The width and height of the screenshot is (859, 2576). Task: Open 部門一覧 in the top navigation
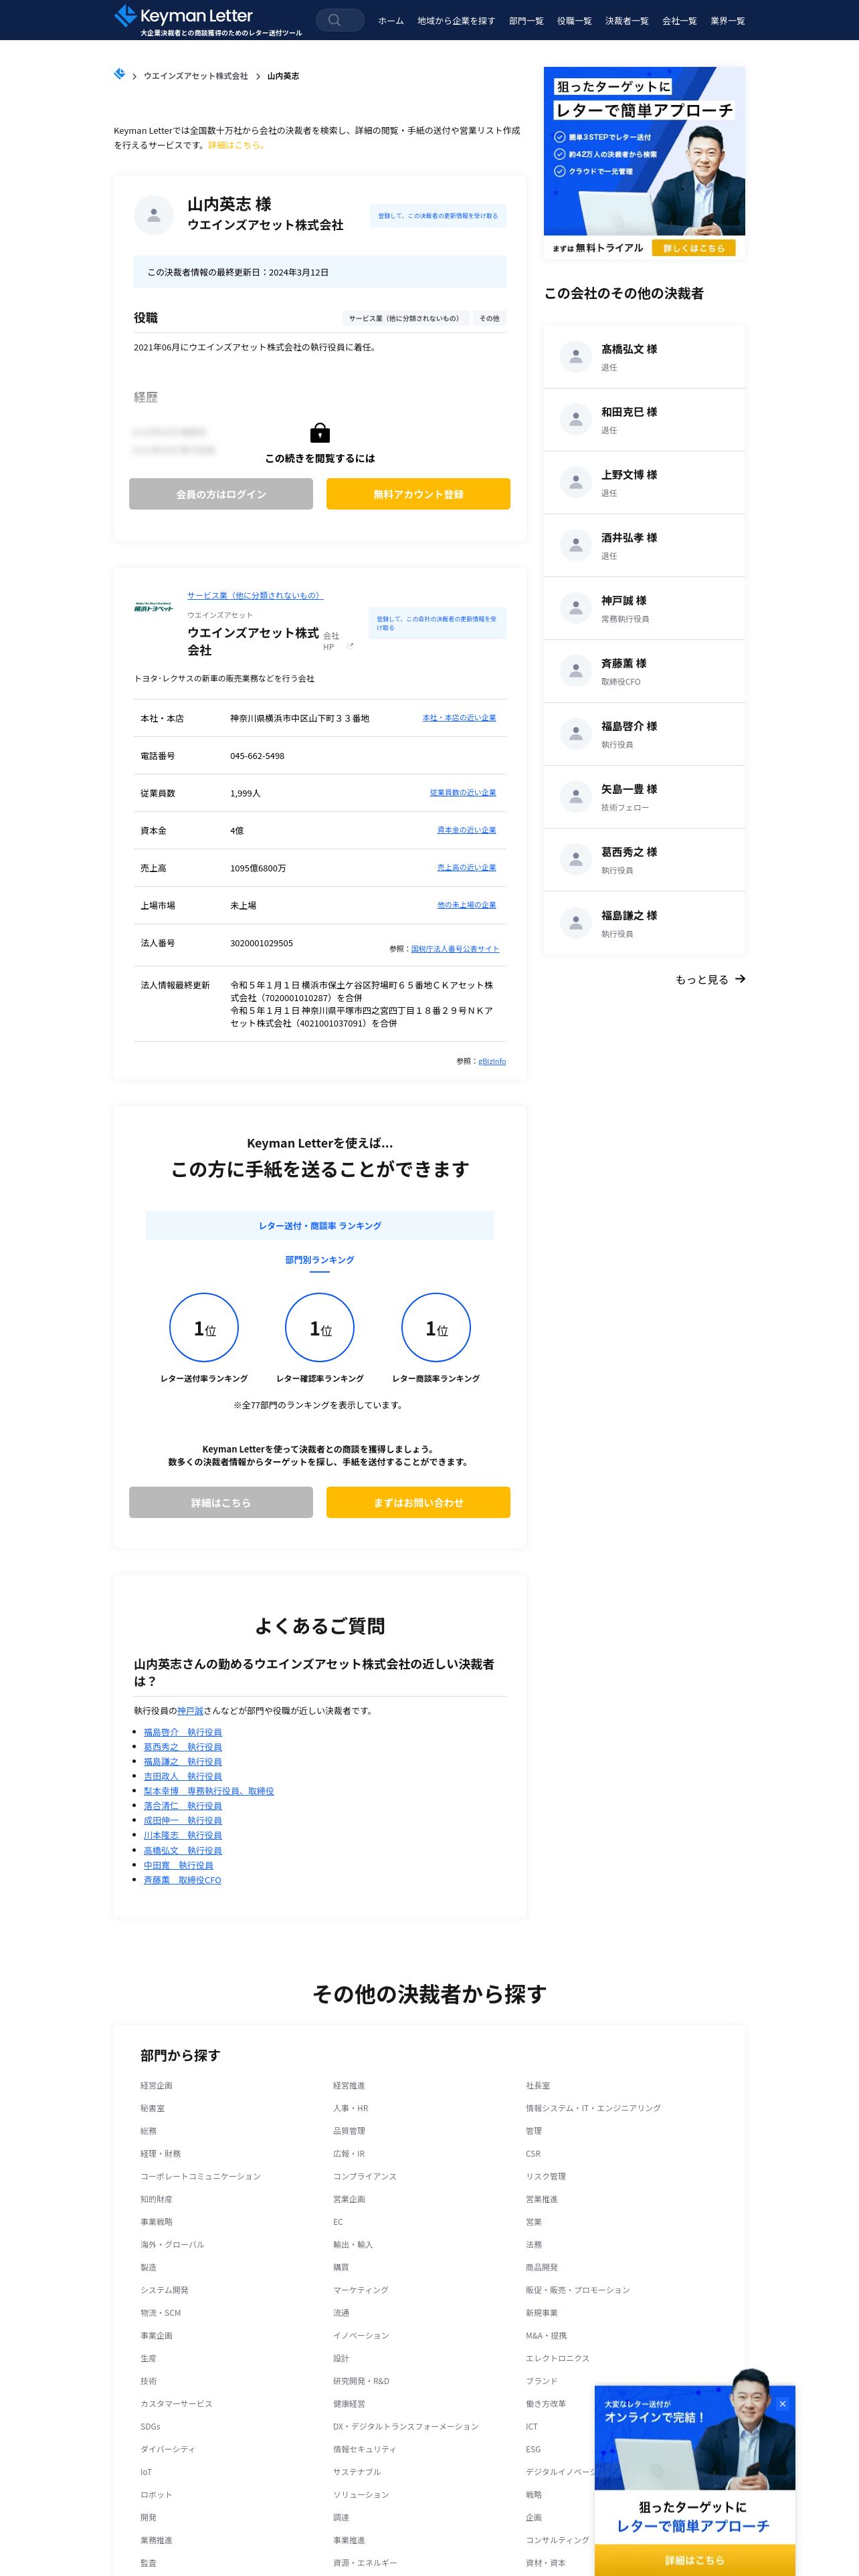point(526,21)
